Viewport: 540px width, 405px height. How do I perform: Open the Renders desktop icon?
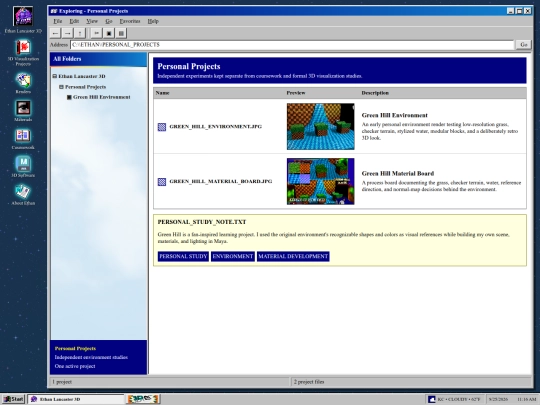(23, 83)
